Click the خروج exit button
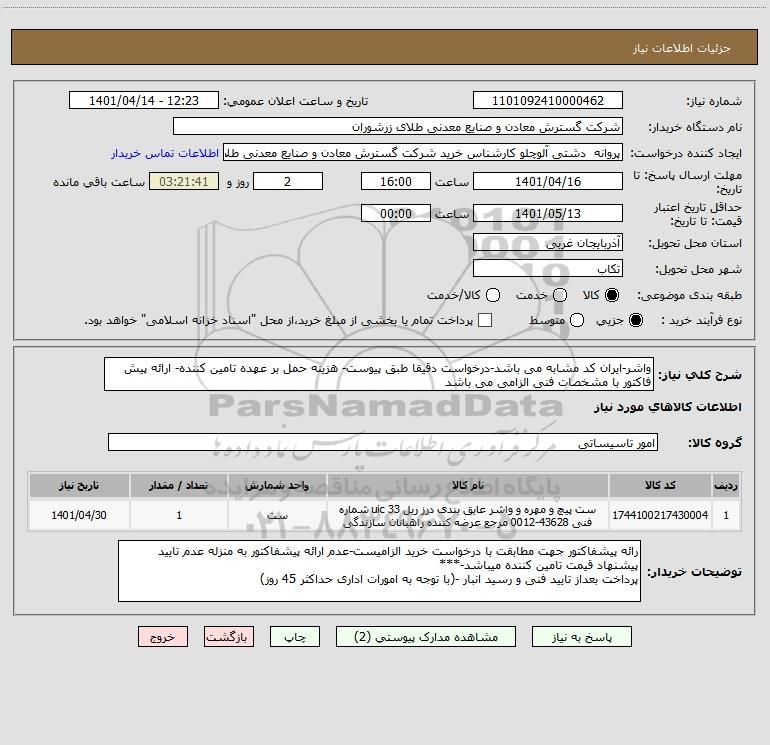The height and width of the screenshot is (745, 770). (163, 637)
